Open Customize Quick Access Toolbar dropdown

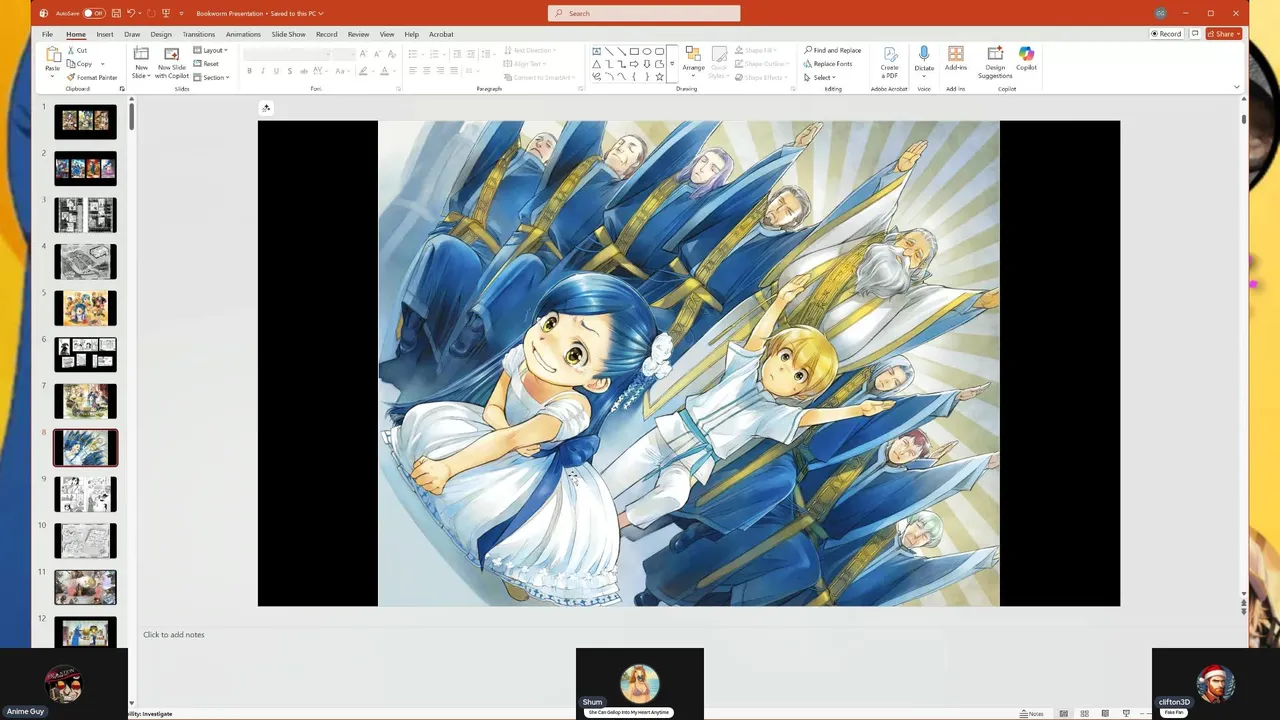182,13
